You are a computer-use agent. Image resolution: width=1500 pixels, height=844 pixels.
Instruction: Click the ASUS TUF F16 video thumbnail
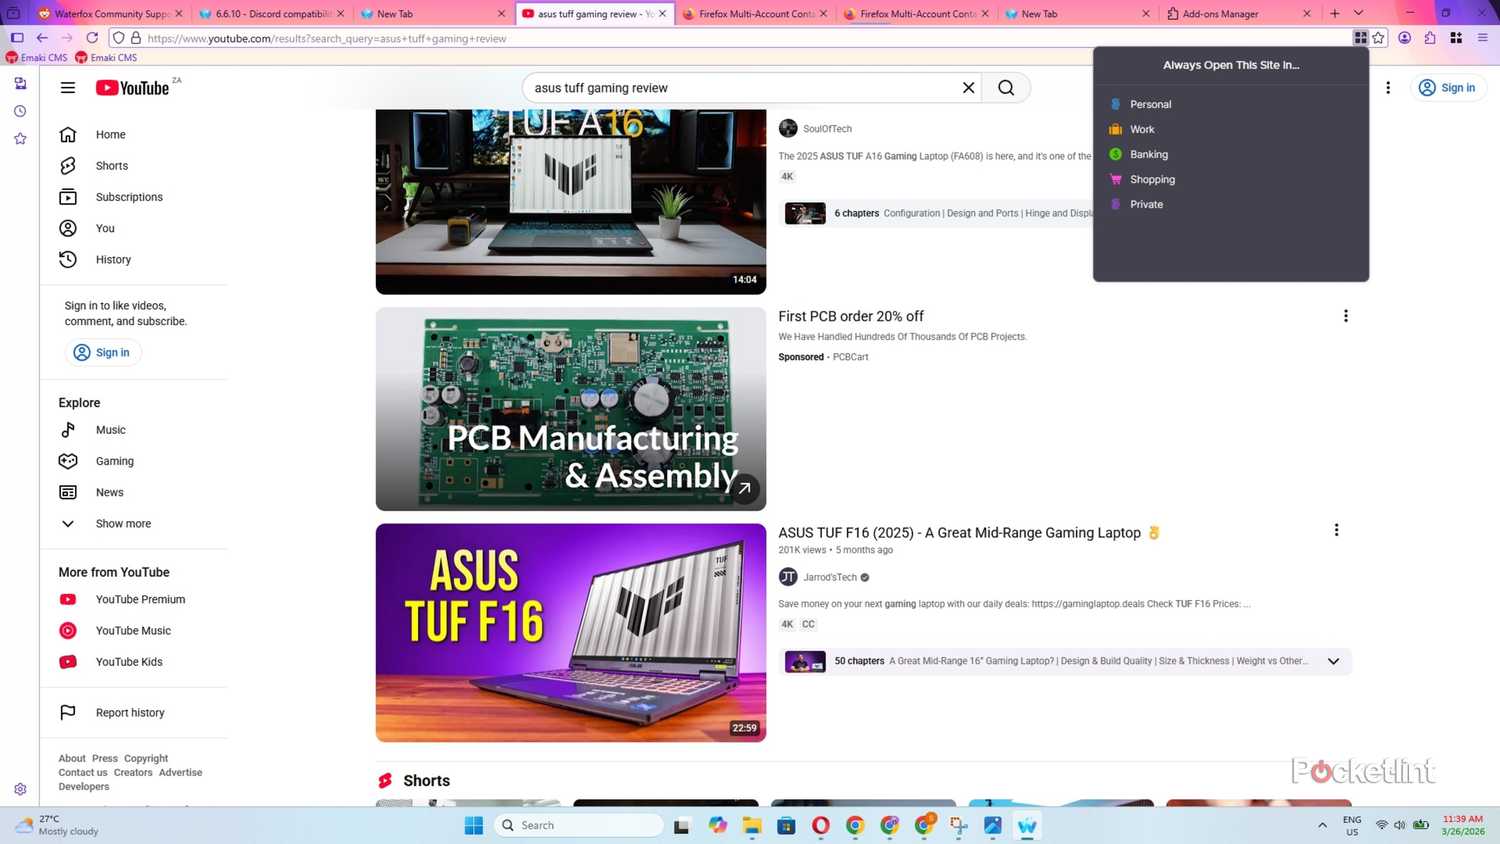(570, 632)
